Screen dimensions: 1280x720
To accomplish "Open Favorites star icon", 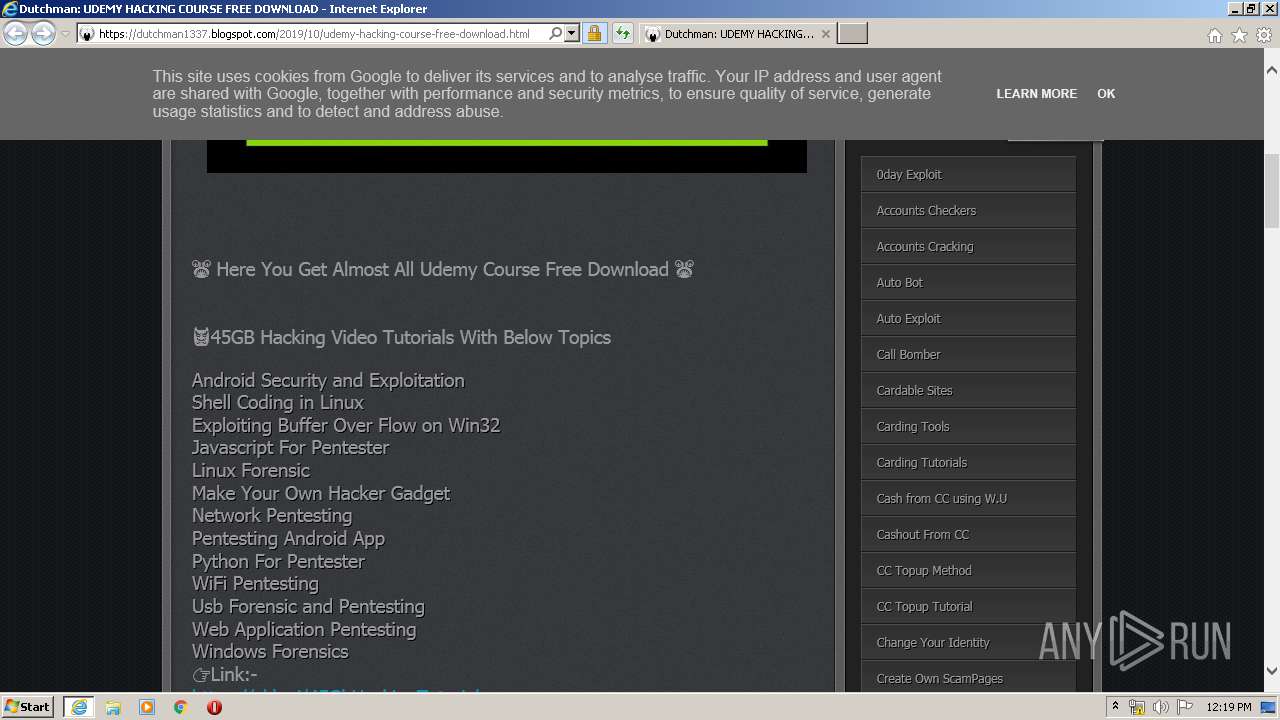I will point(1239,35).
